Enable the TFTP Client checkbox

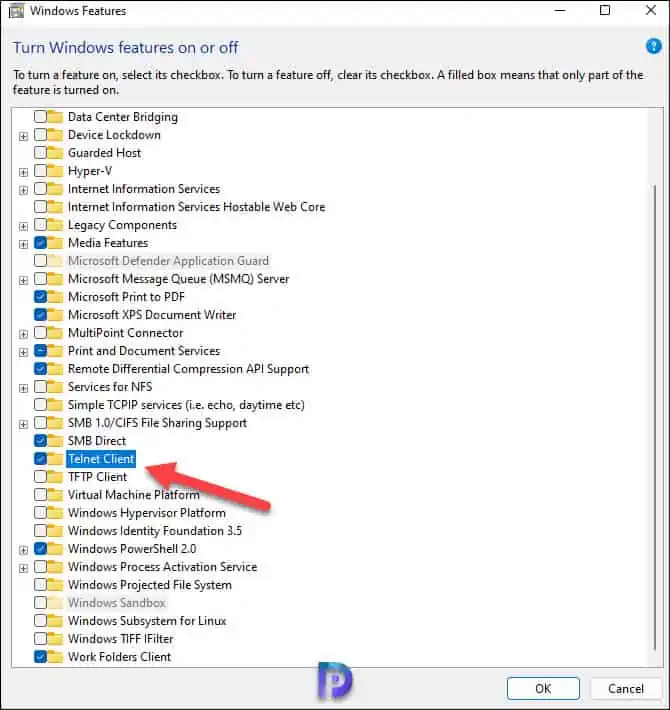click(x=40, y=477)
